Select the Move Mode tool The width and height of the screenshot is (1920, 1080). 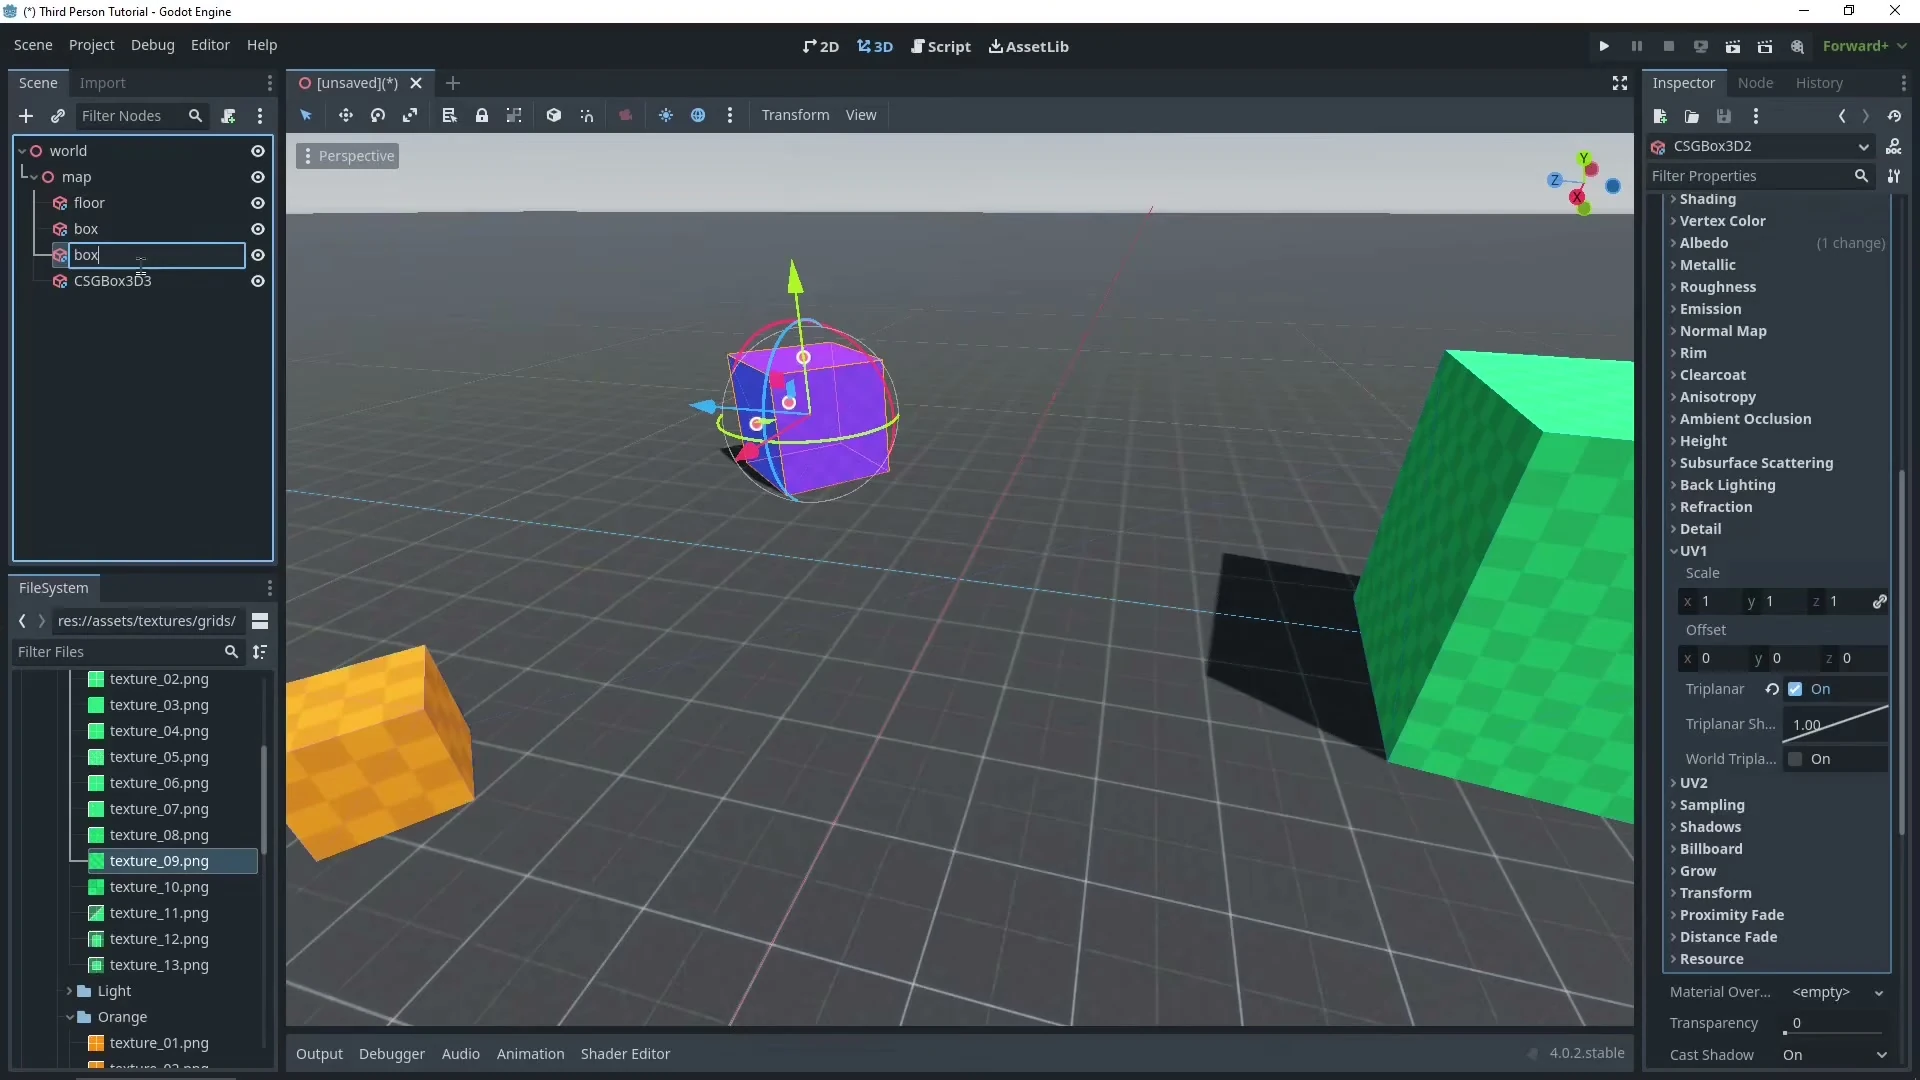(x=345, y=115)
